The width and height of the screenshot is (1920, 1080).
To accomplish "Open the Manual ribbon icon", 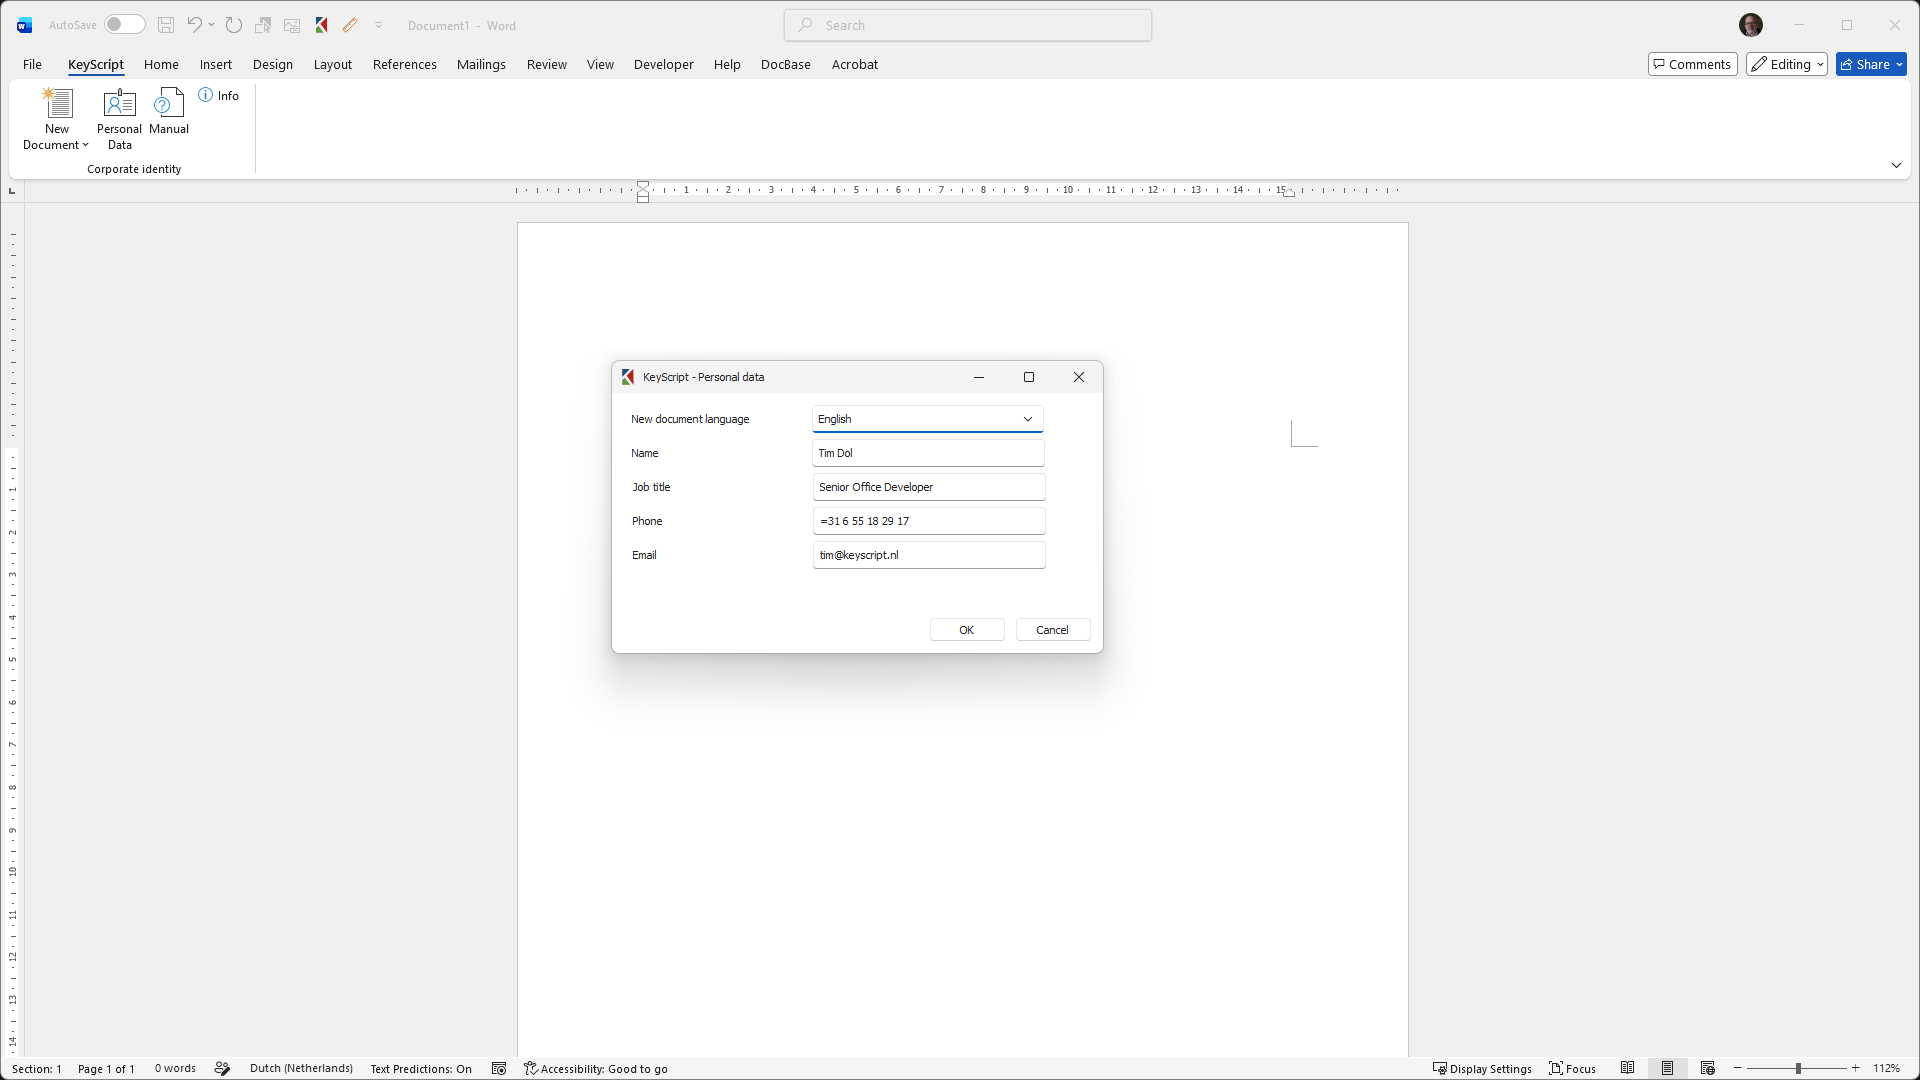I will coord(169,111).
